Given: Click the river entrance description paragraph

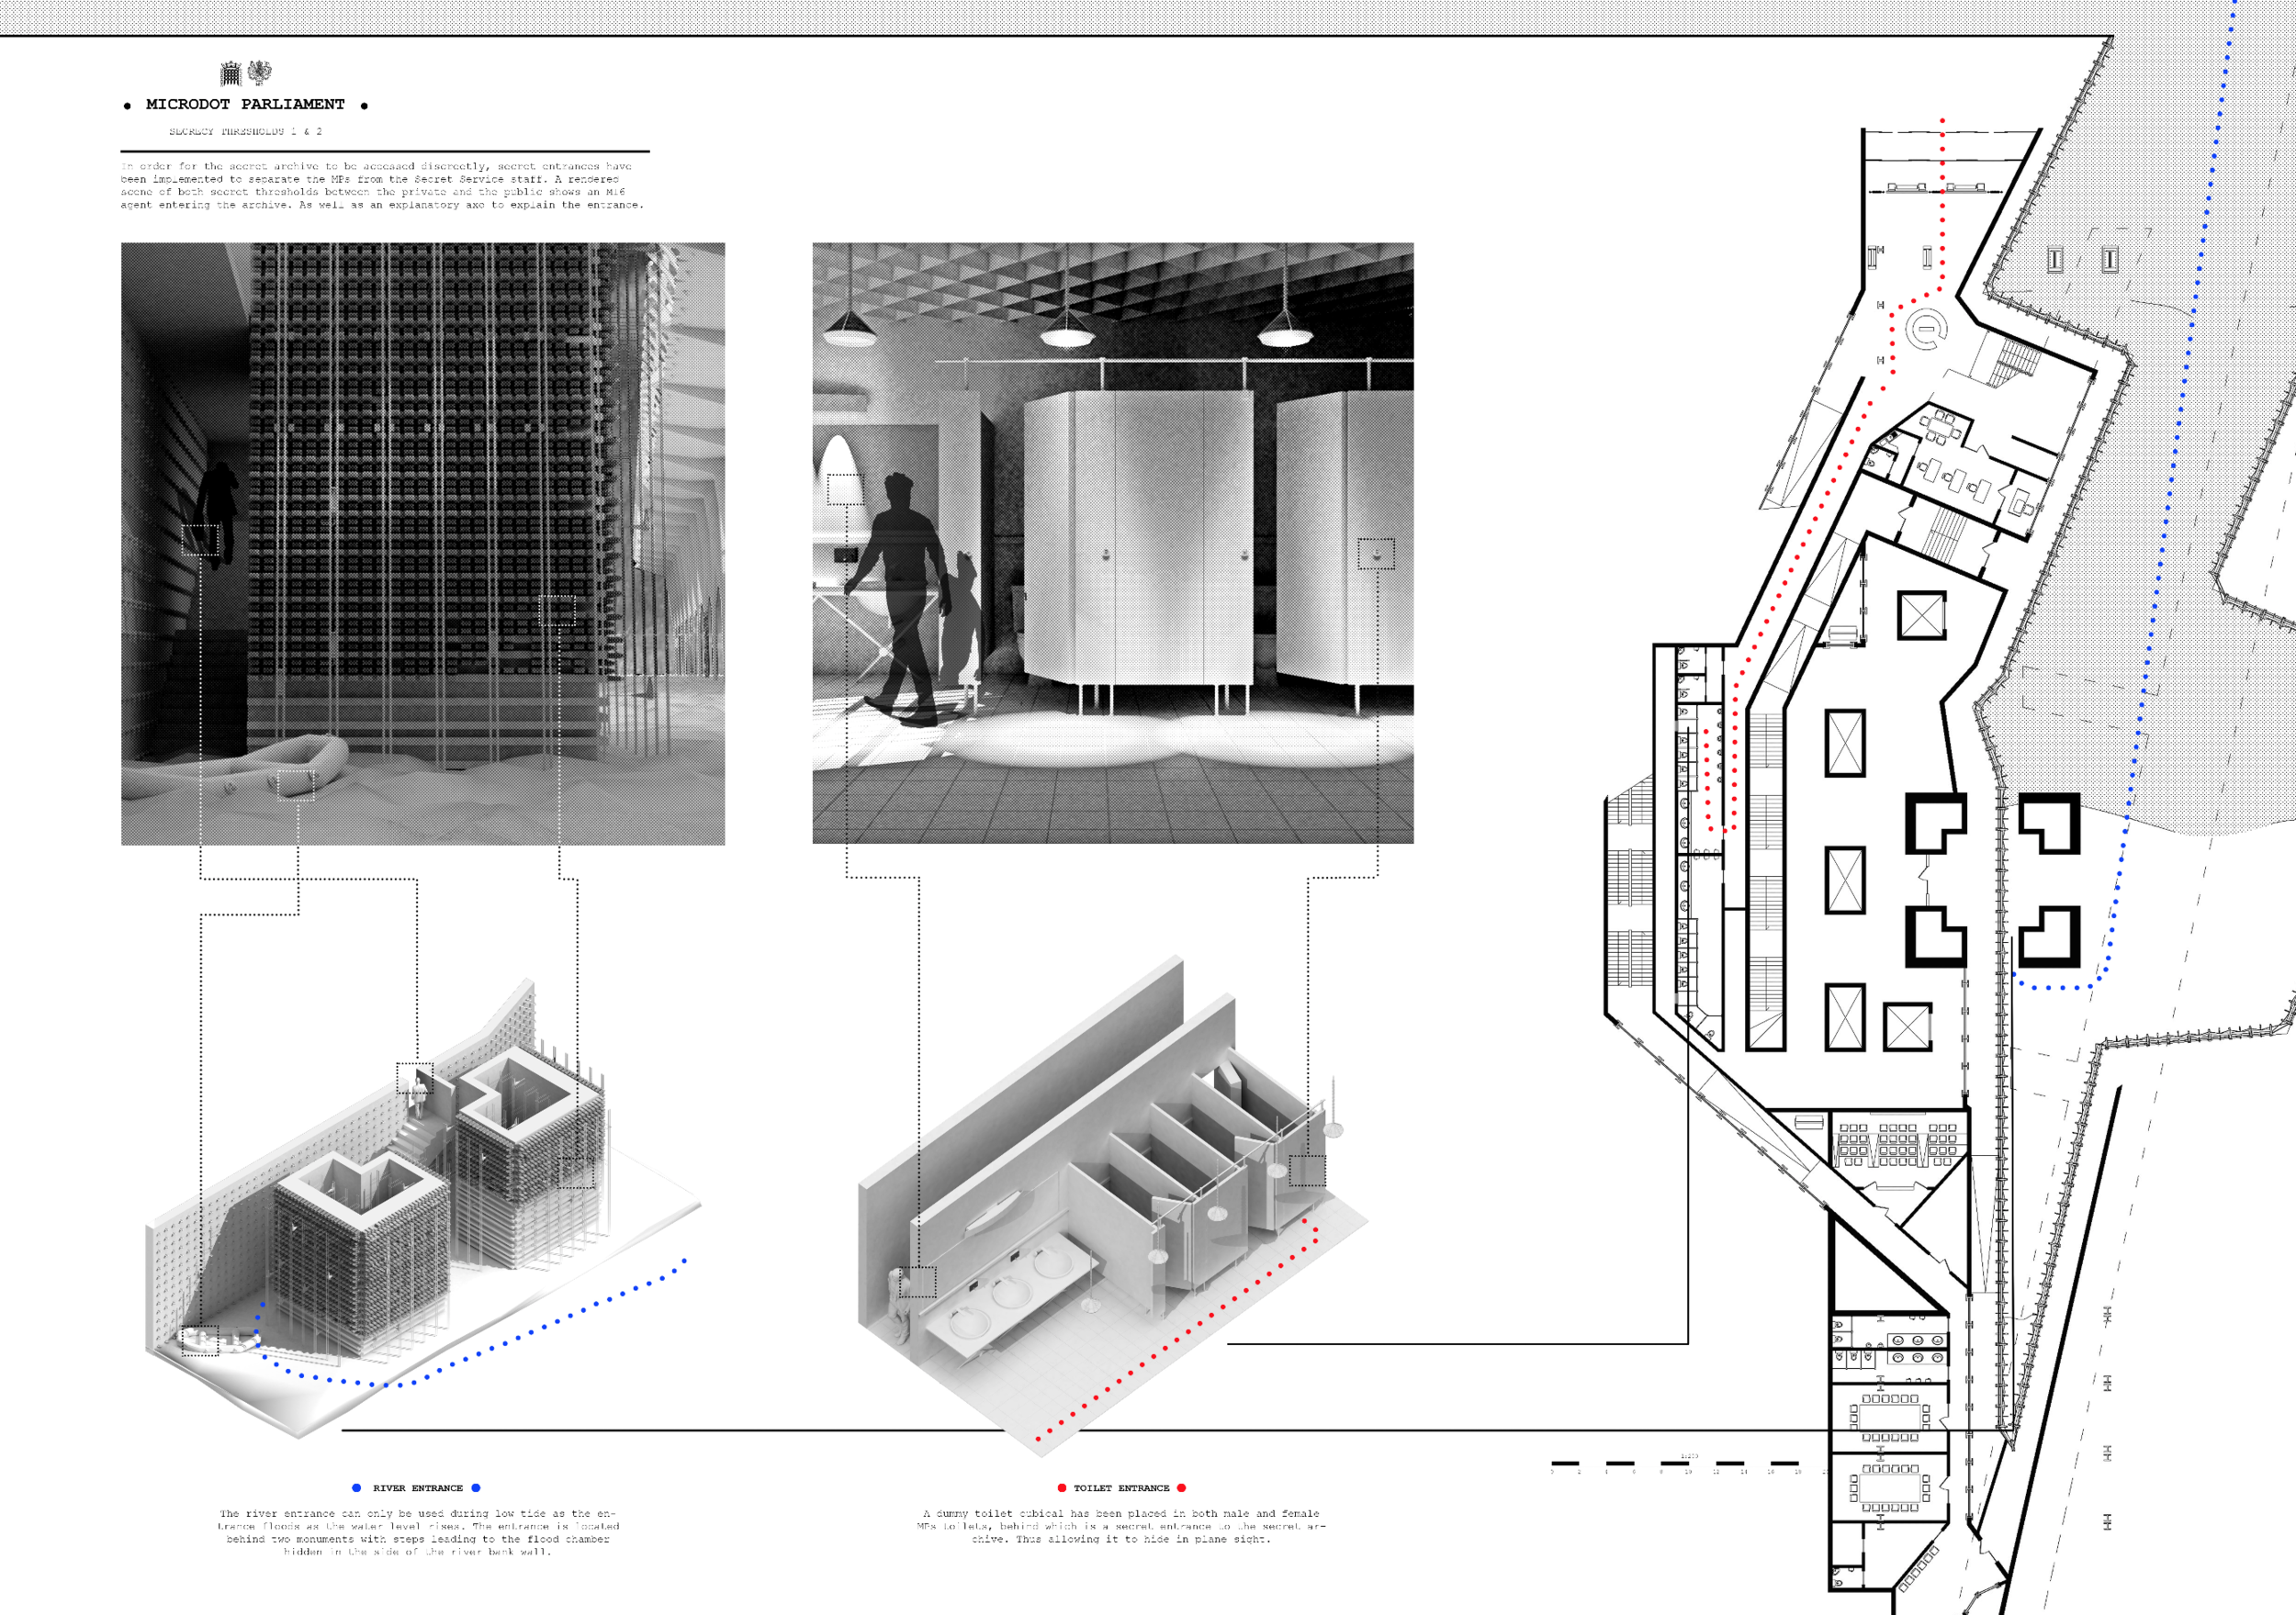Looking at the screenshot, I should (417, 1532).
